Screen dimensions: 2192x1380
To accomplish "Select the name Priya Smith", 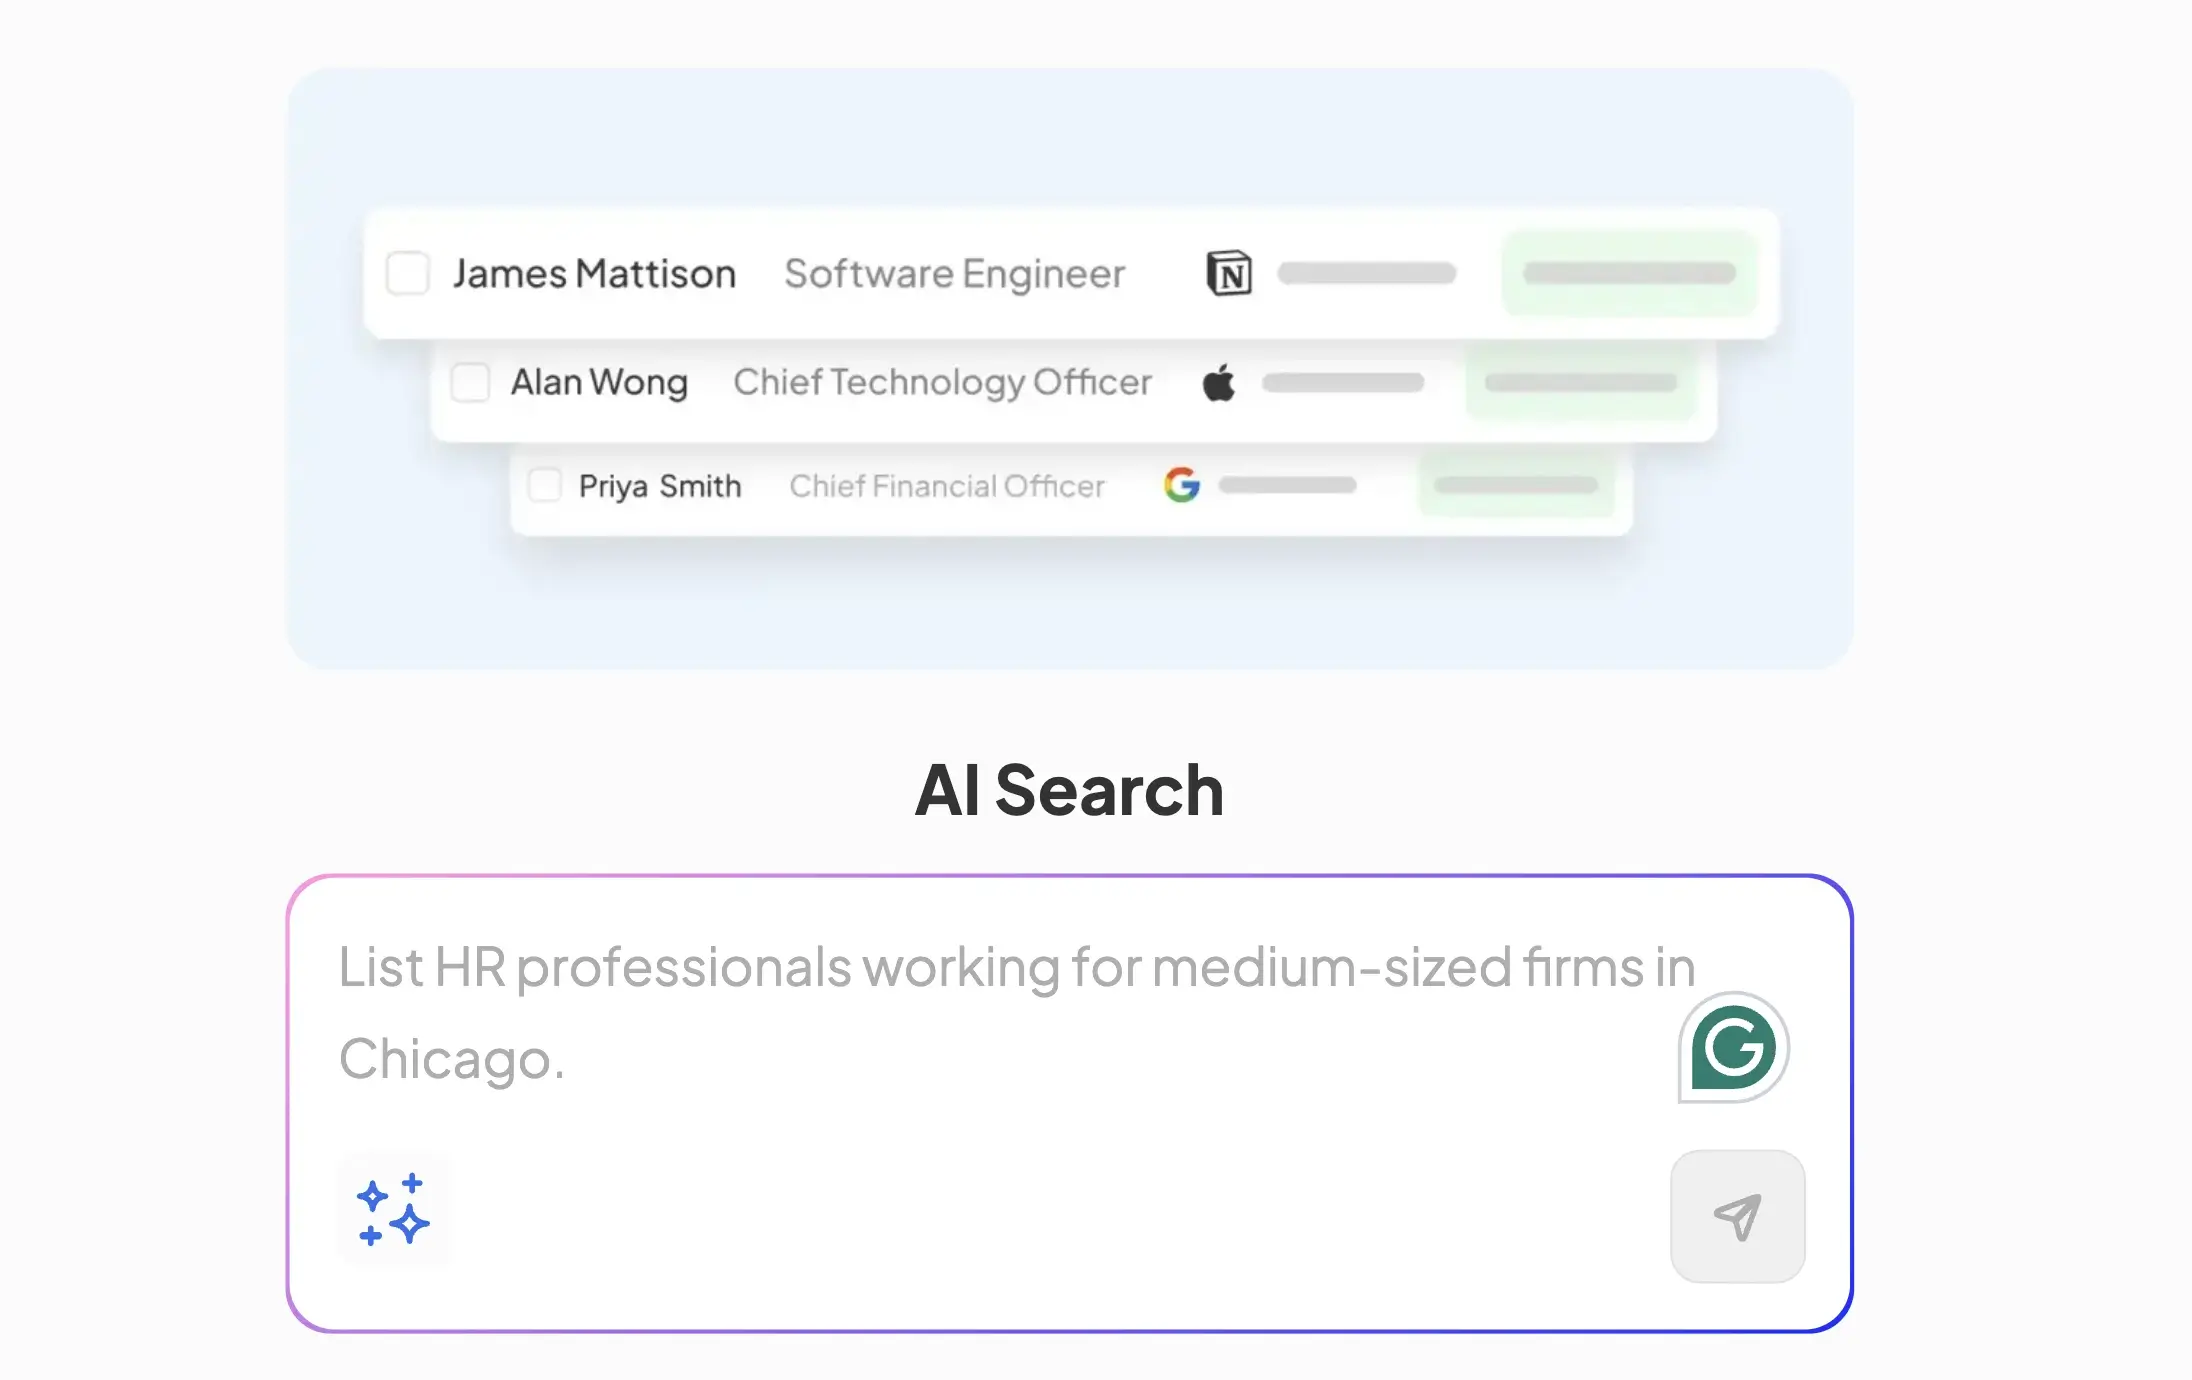I will pos(660,486).
